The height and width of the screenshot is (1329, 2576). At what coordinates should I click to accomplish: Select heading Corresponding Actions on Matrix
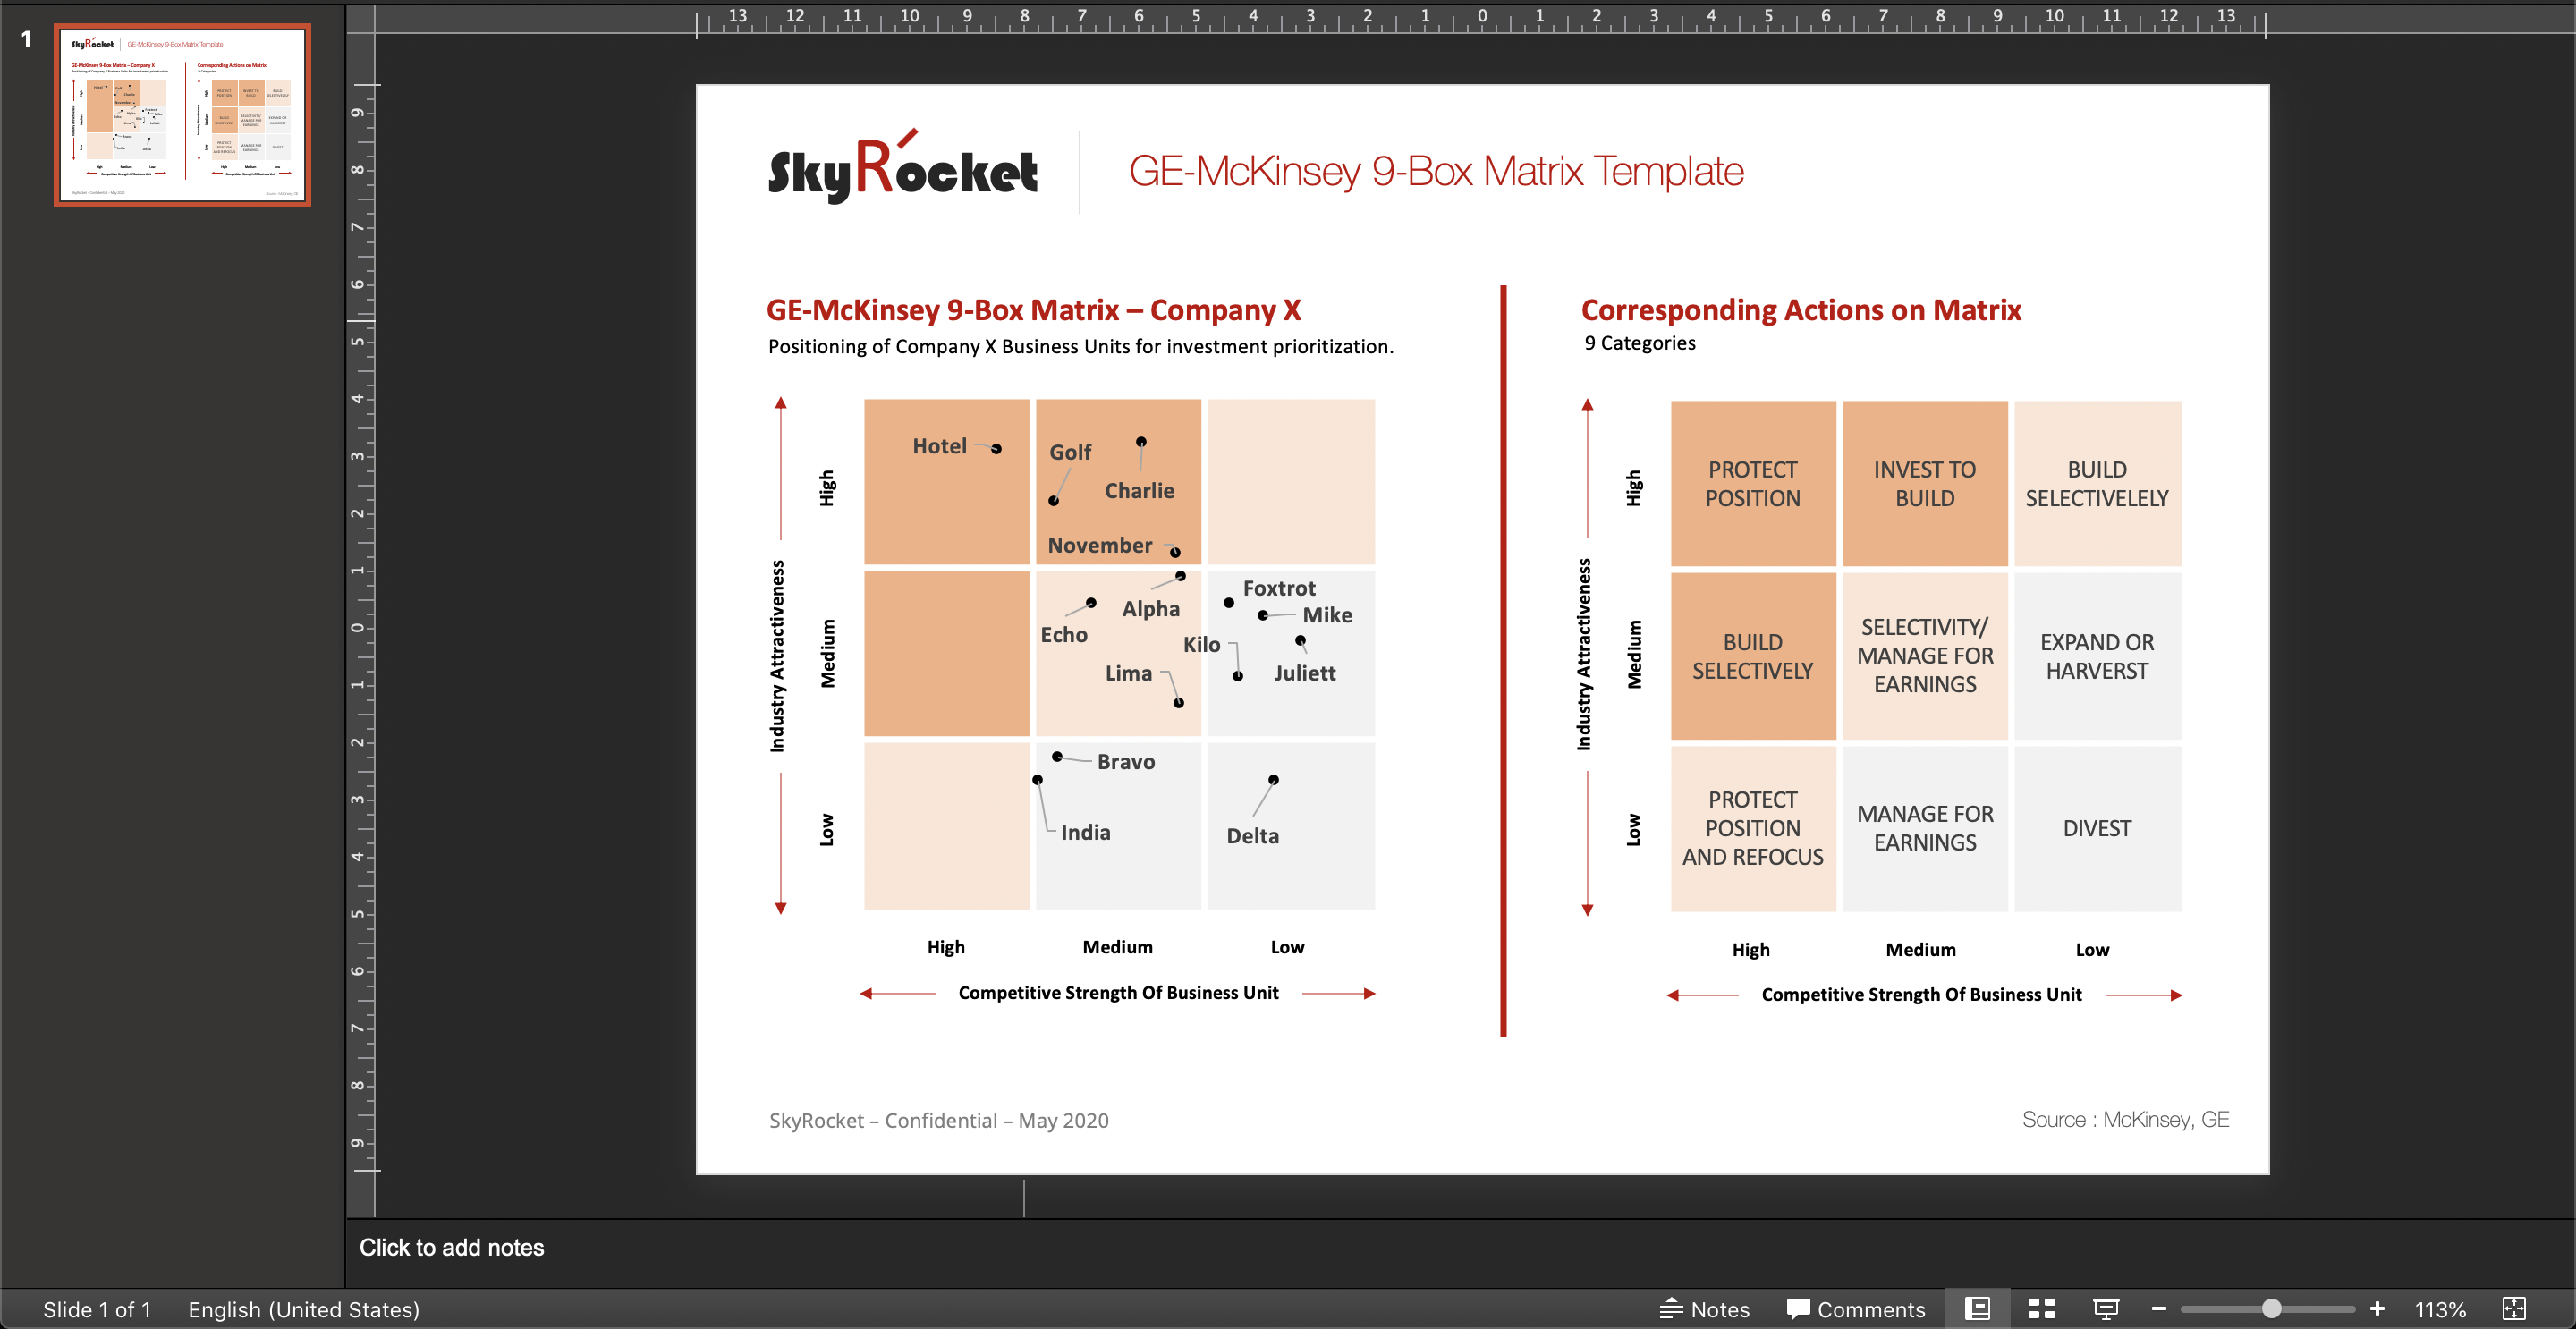point(1801,310)
